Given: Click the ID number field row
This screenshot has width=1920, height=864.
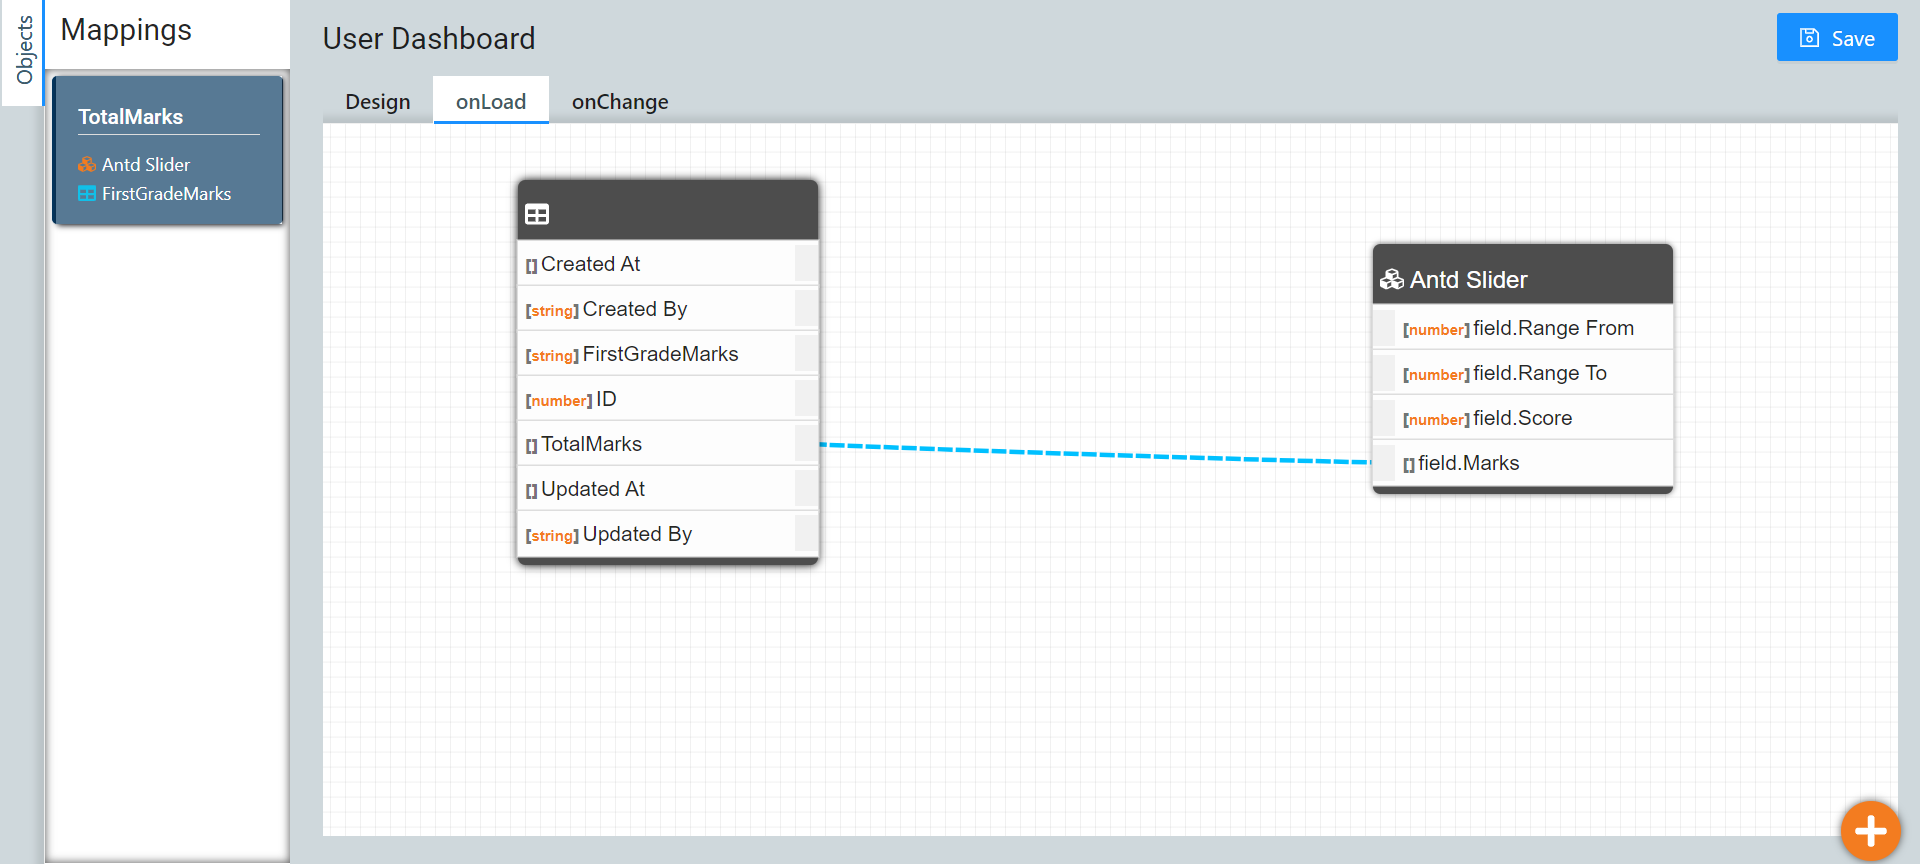Looking at the screenshot, I should pos(668,398).
